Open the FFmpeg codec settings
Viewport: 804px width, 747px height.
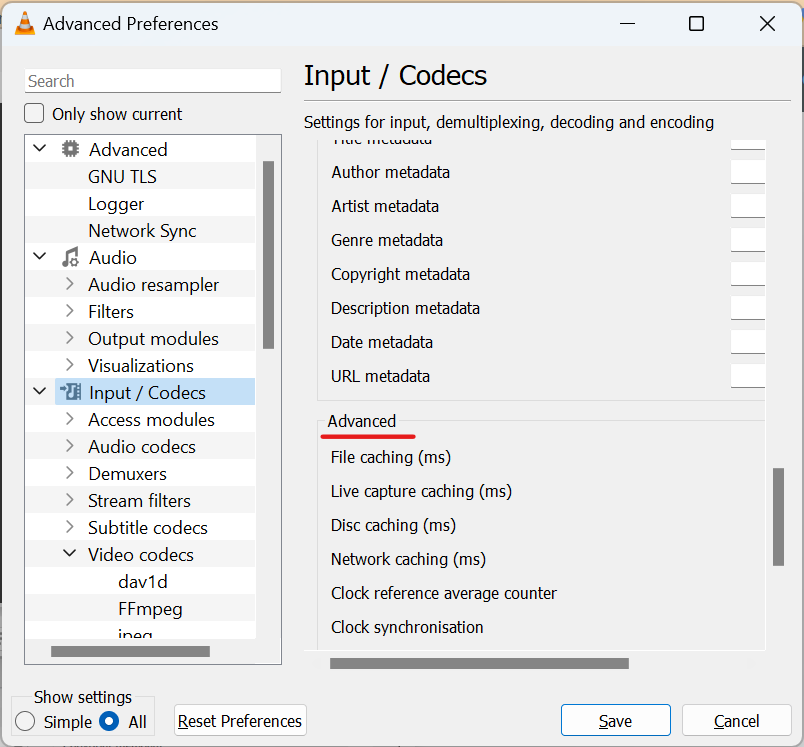click(x=150, y=608)
